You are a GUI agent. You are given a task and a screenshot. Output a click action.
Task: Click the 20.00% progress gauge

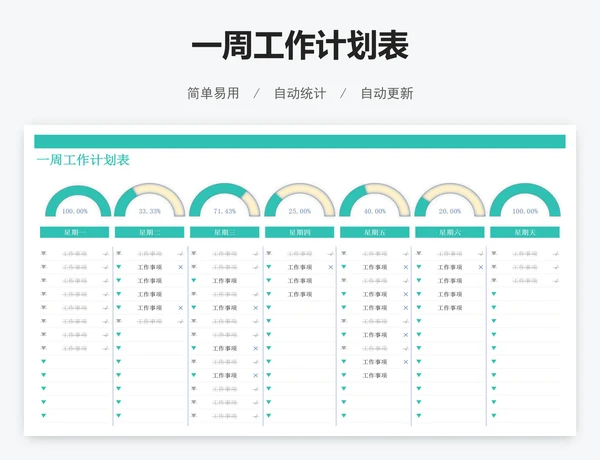click(x=450, y=200)
